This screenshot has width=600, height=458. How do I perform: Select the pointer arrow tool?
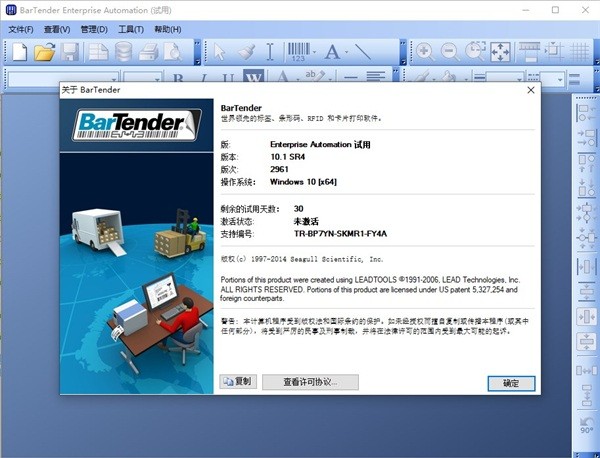pyautogui.click(x=220, y=51)
